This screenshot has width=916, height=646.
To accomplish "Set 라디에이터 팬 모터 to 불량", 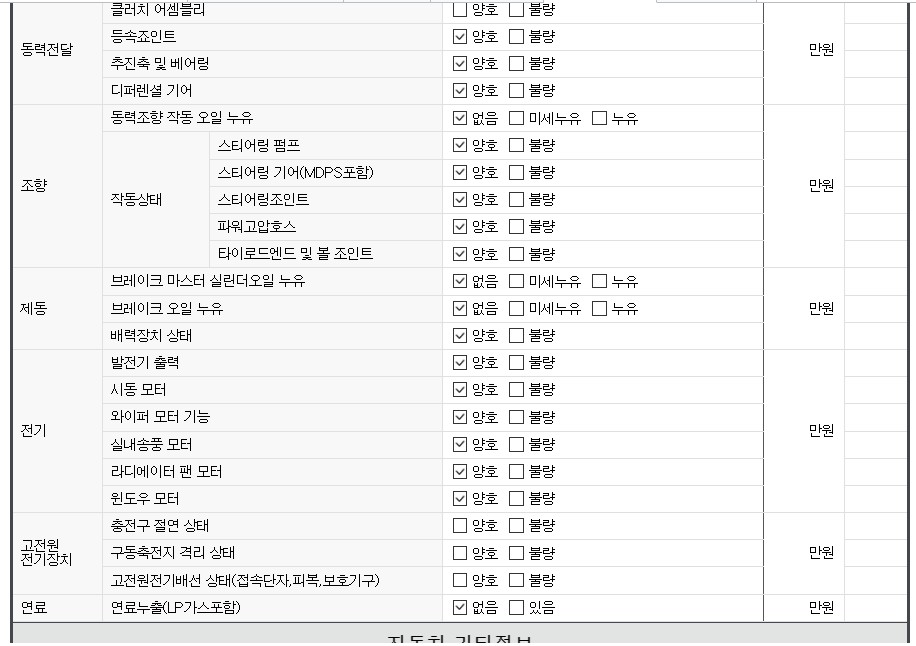I will (x=516, y=471).
